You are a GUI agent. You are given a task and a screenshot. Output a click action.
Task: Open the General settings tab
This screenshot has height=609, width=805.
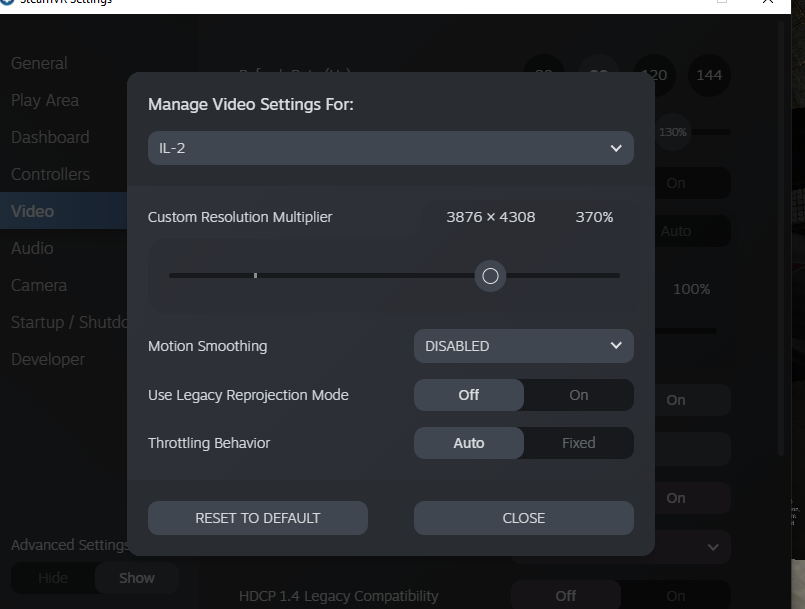39,63
